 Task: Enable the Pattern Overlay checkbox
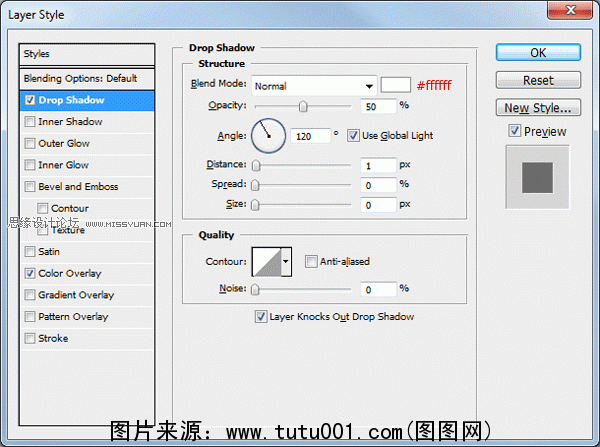tap(30, 317)
